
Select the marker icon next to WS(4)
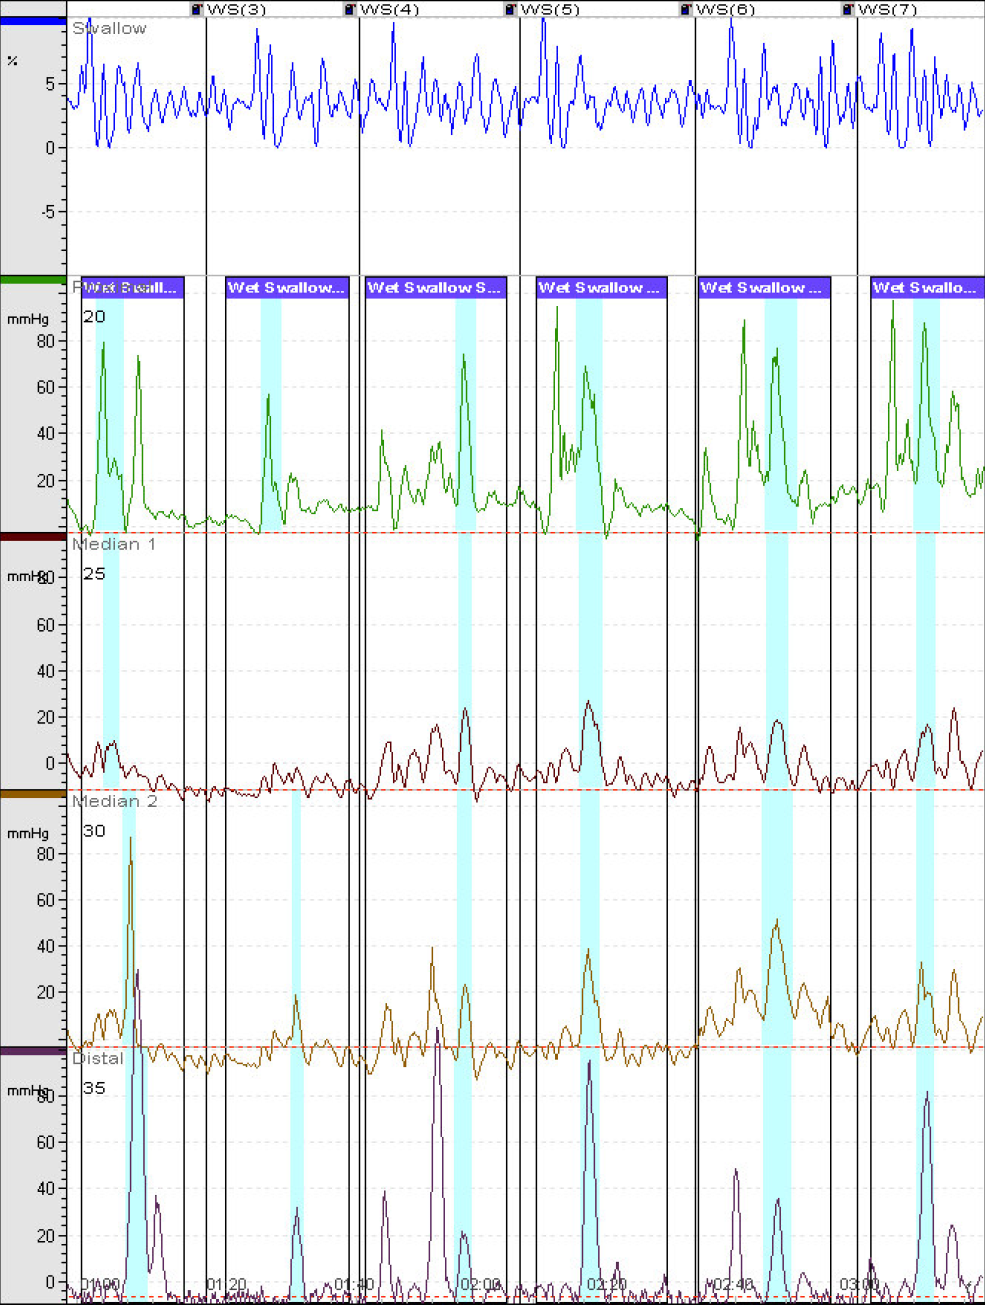click(350, 9)
